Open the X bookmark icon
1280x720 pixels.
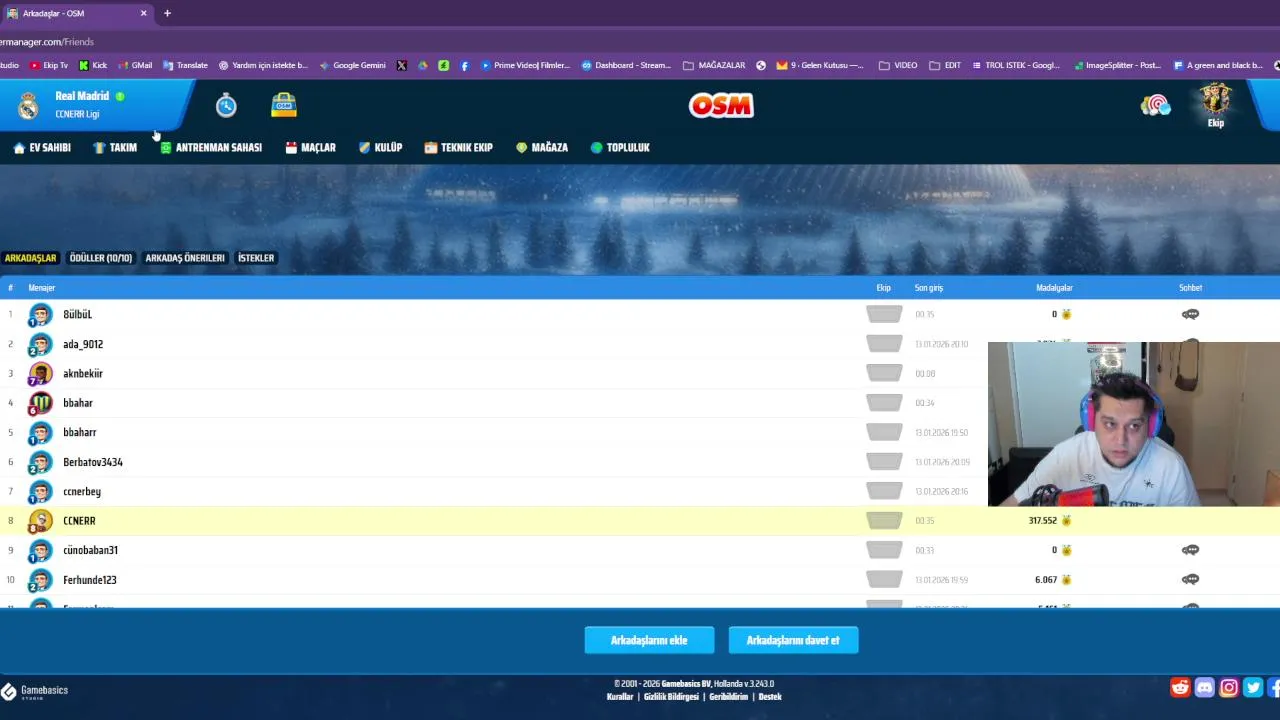point(402,65)
